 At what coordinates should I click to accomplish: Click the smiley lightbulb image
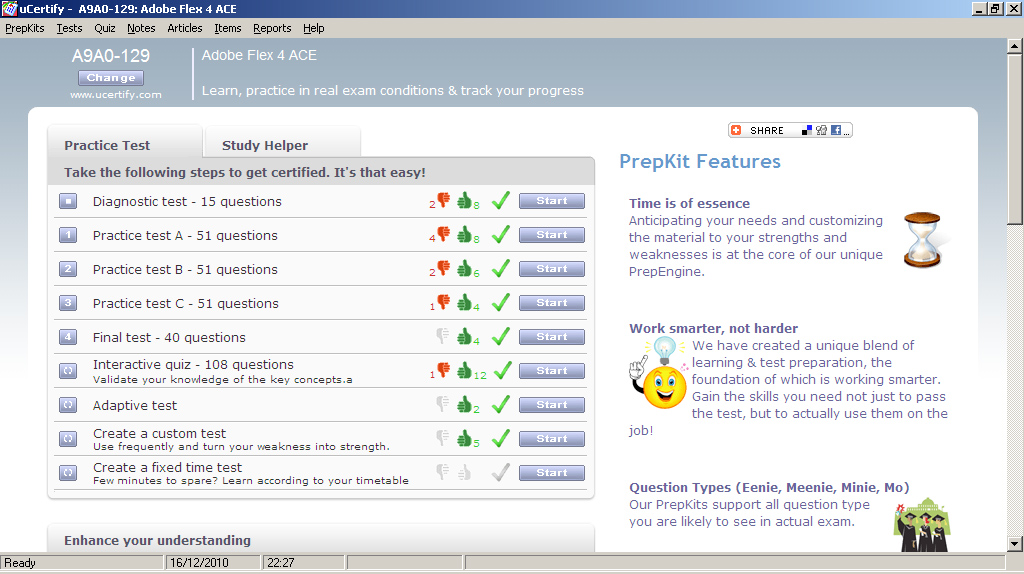pos(658,373)
